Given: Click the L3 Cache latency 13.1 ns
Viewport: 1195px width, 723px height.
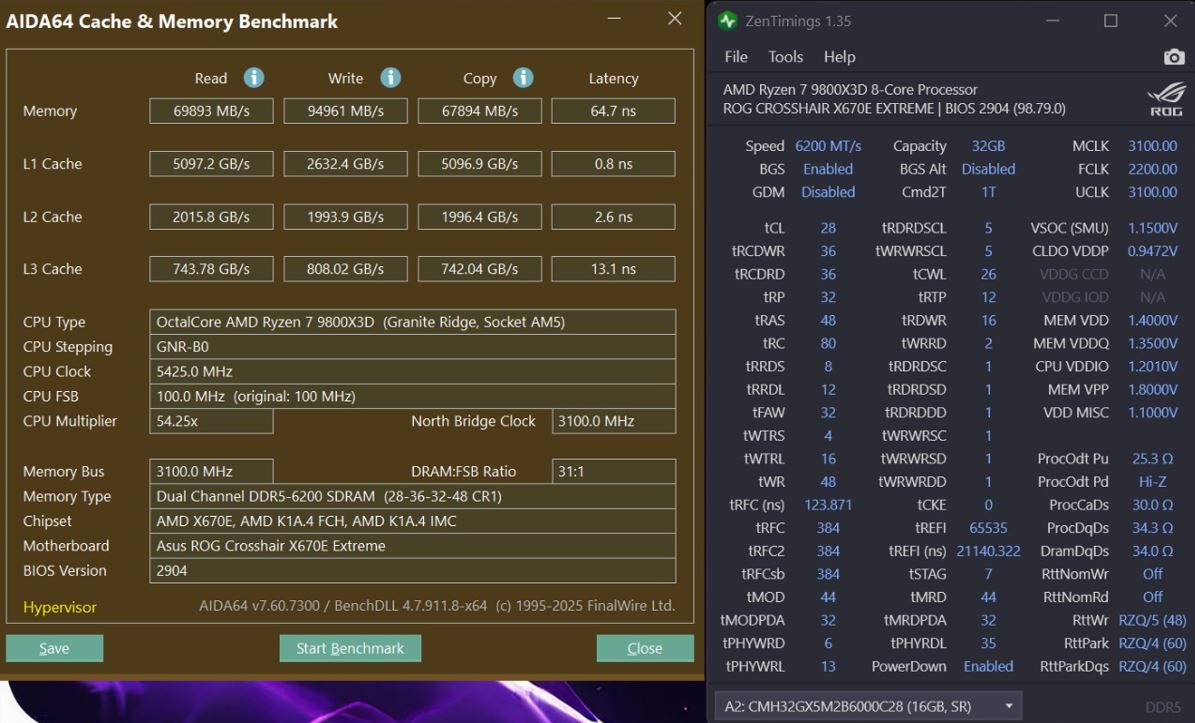Looking at the screenshot, I should pos(614,269).
